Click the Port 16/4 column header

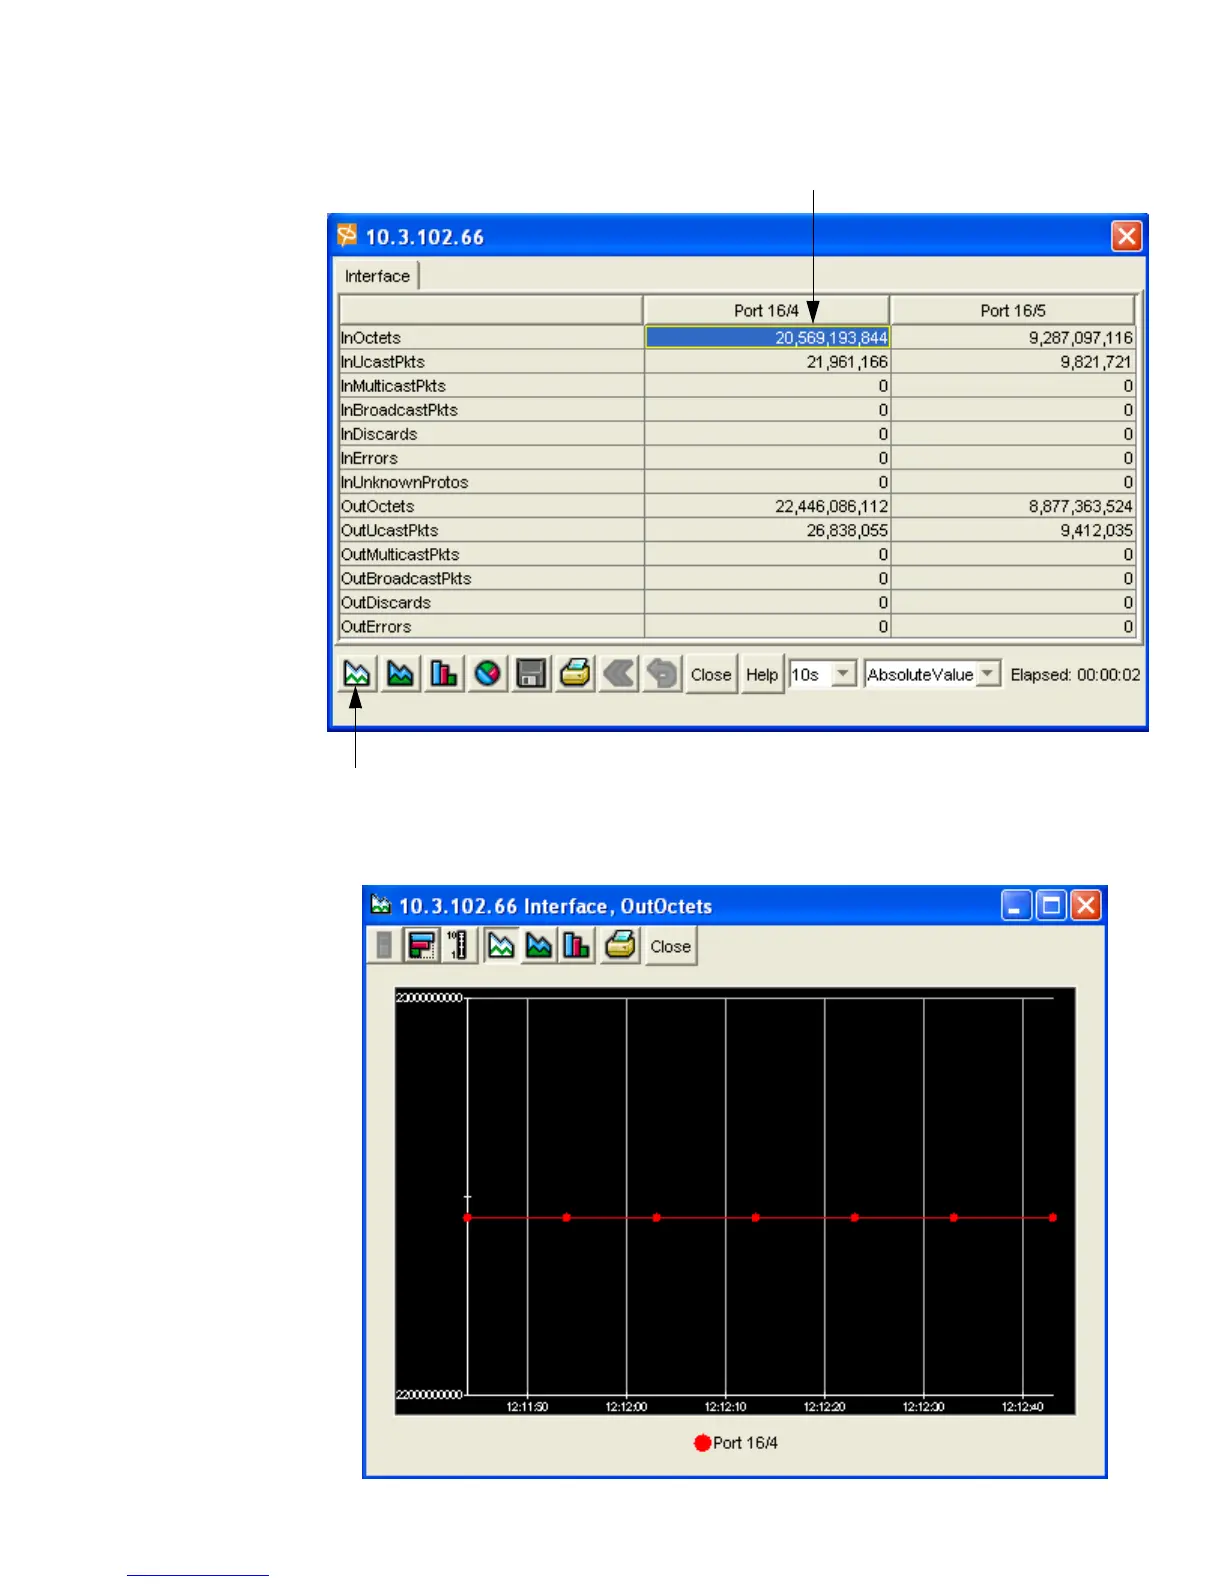coord(767,310)
